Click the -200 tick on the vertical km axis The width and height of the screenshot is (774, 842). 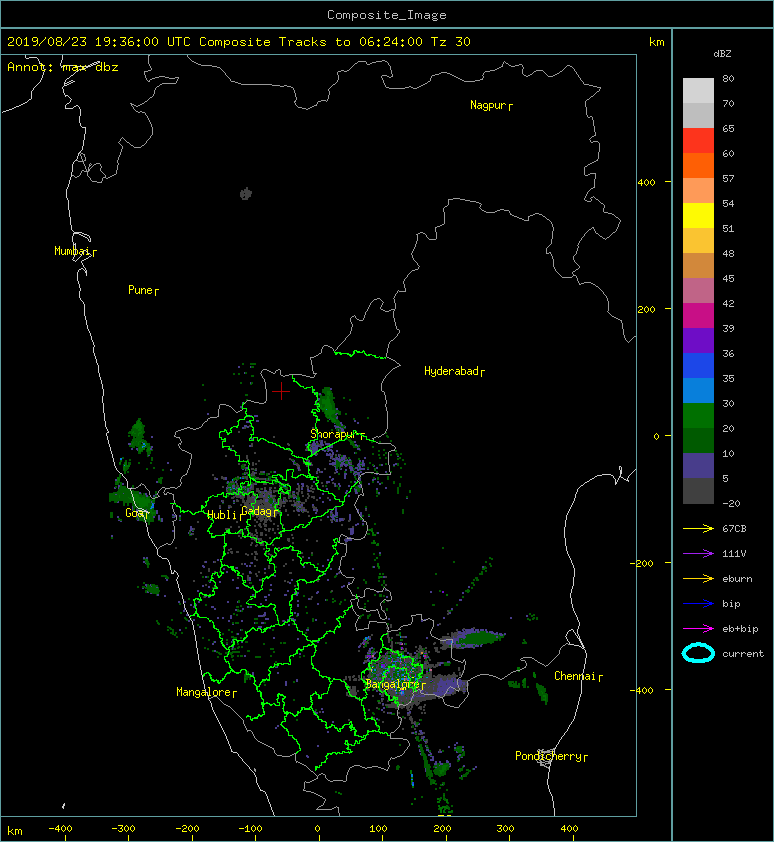coord(642,563)
